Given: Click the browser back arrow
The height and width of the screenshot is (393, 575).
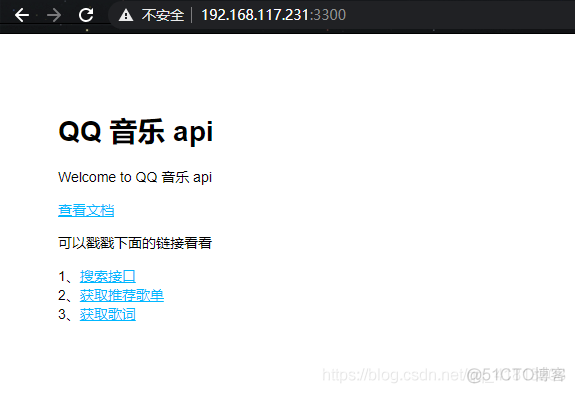Looking at the screenshot, I should (22, 15).
